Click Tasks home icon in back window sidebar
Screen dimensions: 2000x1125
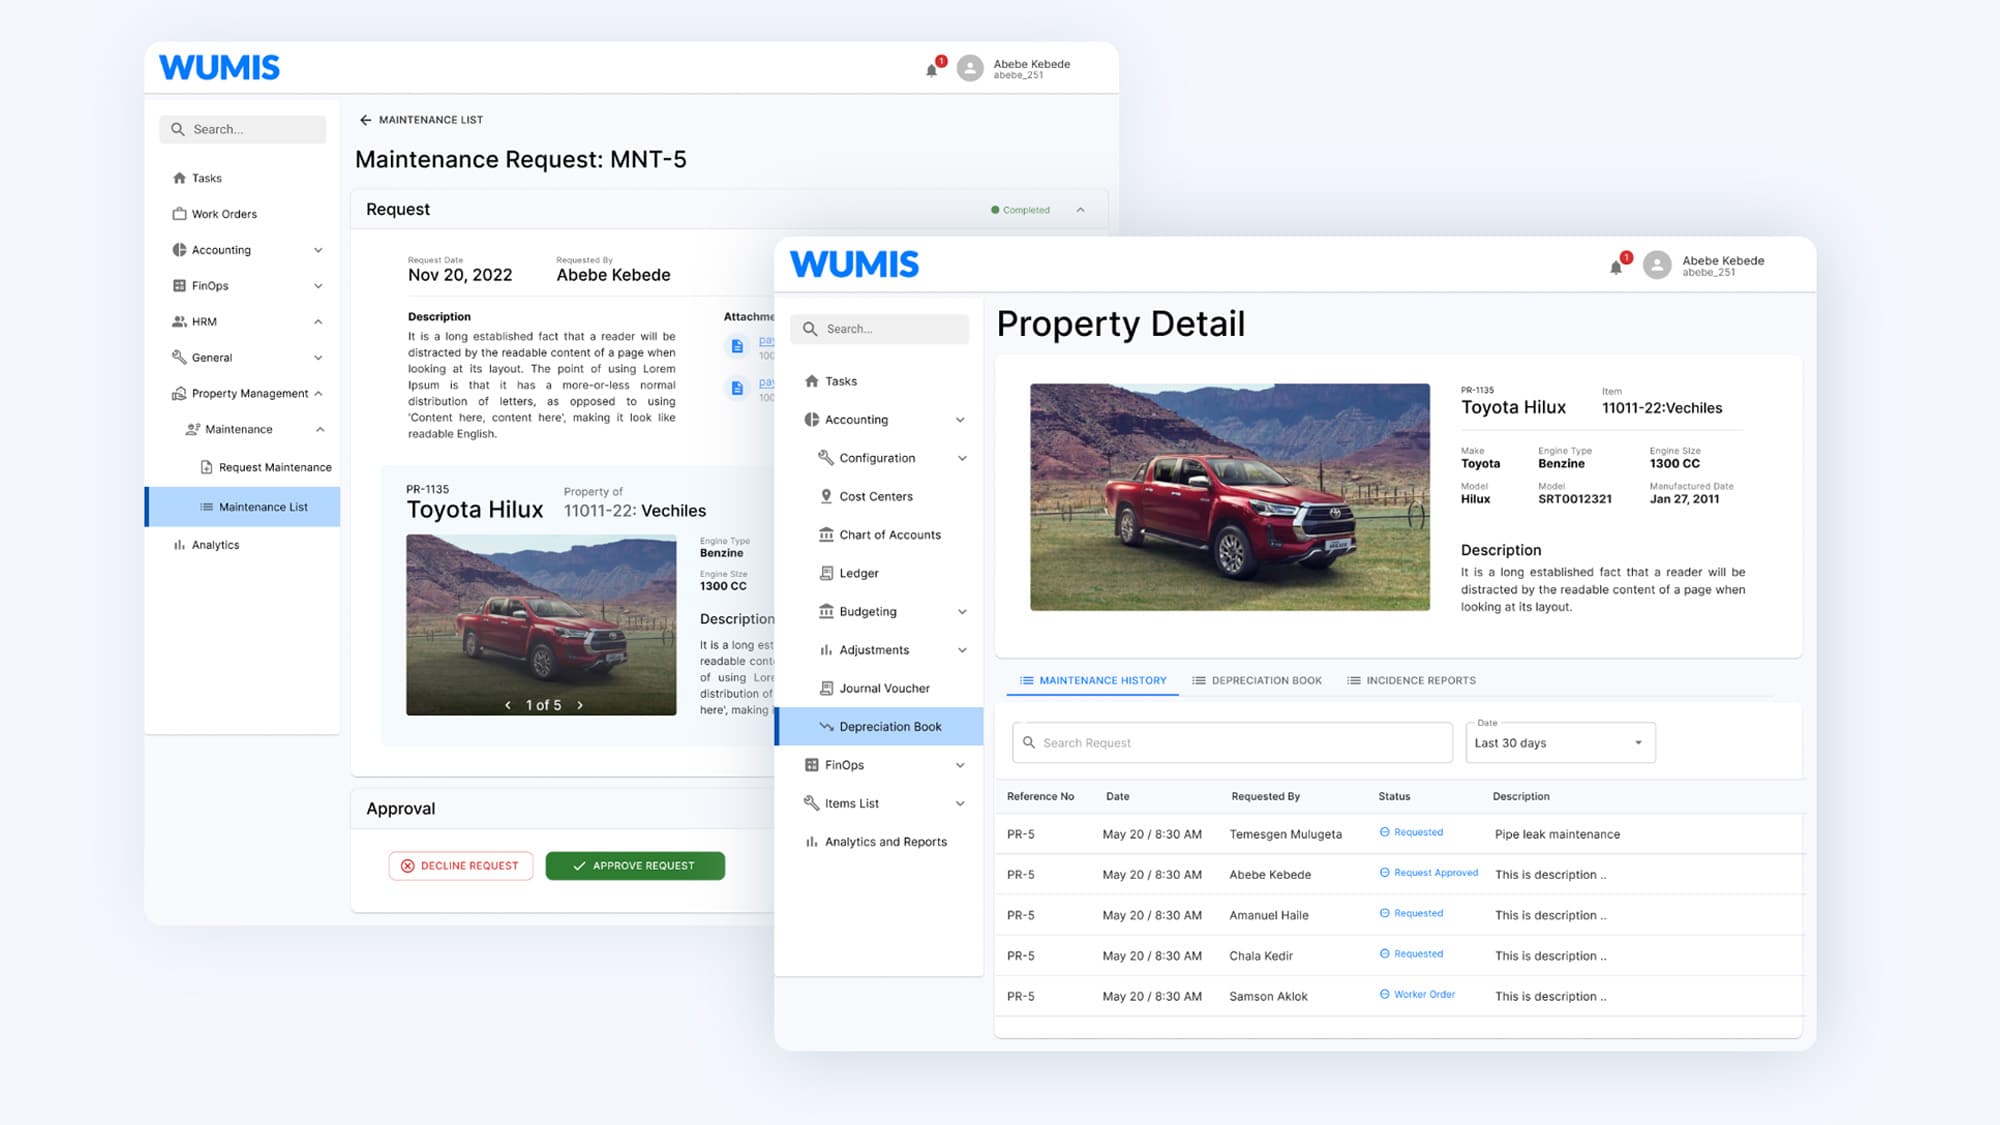click(179, 178)
